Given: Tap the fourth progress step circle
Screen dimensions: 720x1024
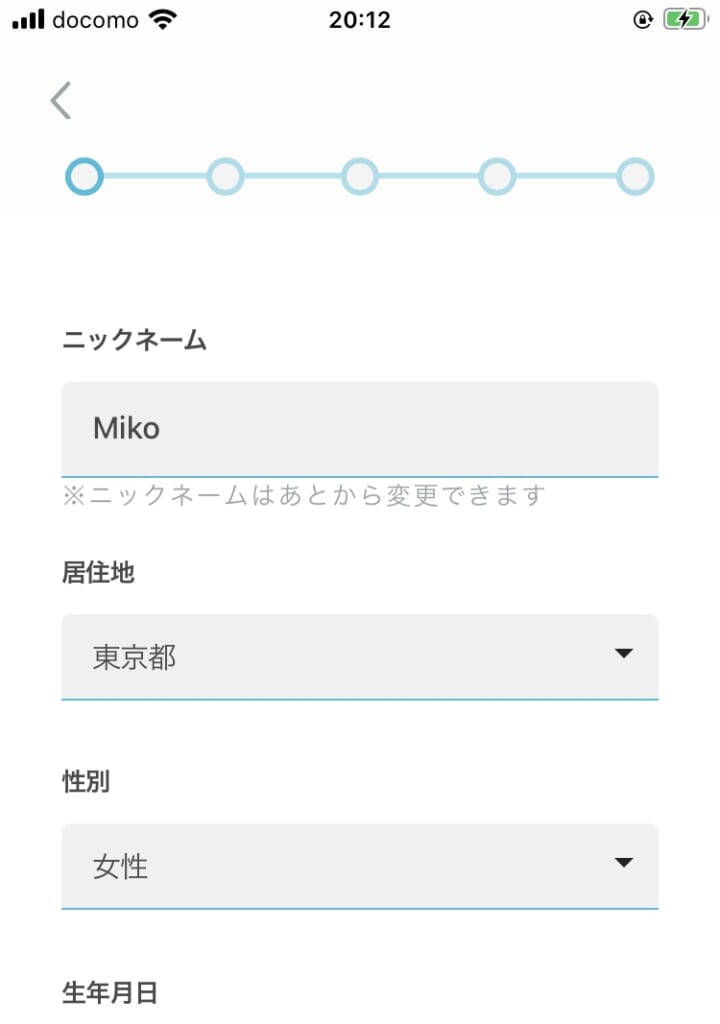Looking at the screenshot, I should (x=497, y=177).
